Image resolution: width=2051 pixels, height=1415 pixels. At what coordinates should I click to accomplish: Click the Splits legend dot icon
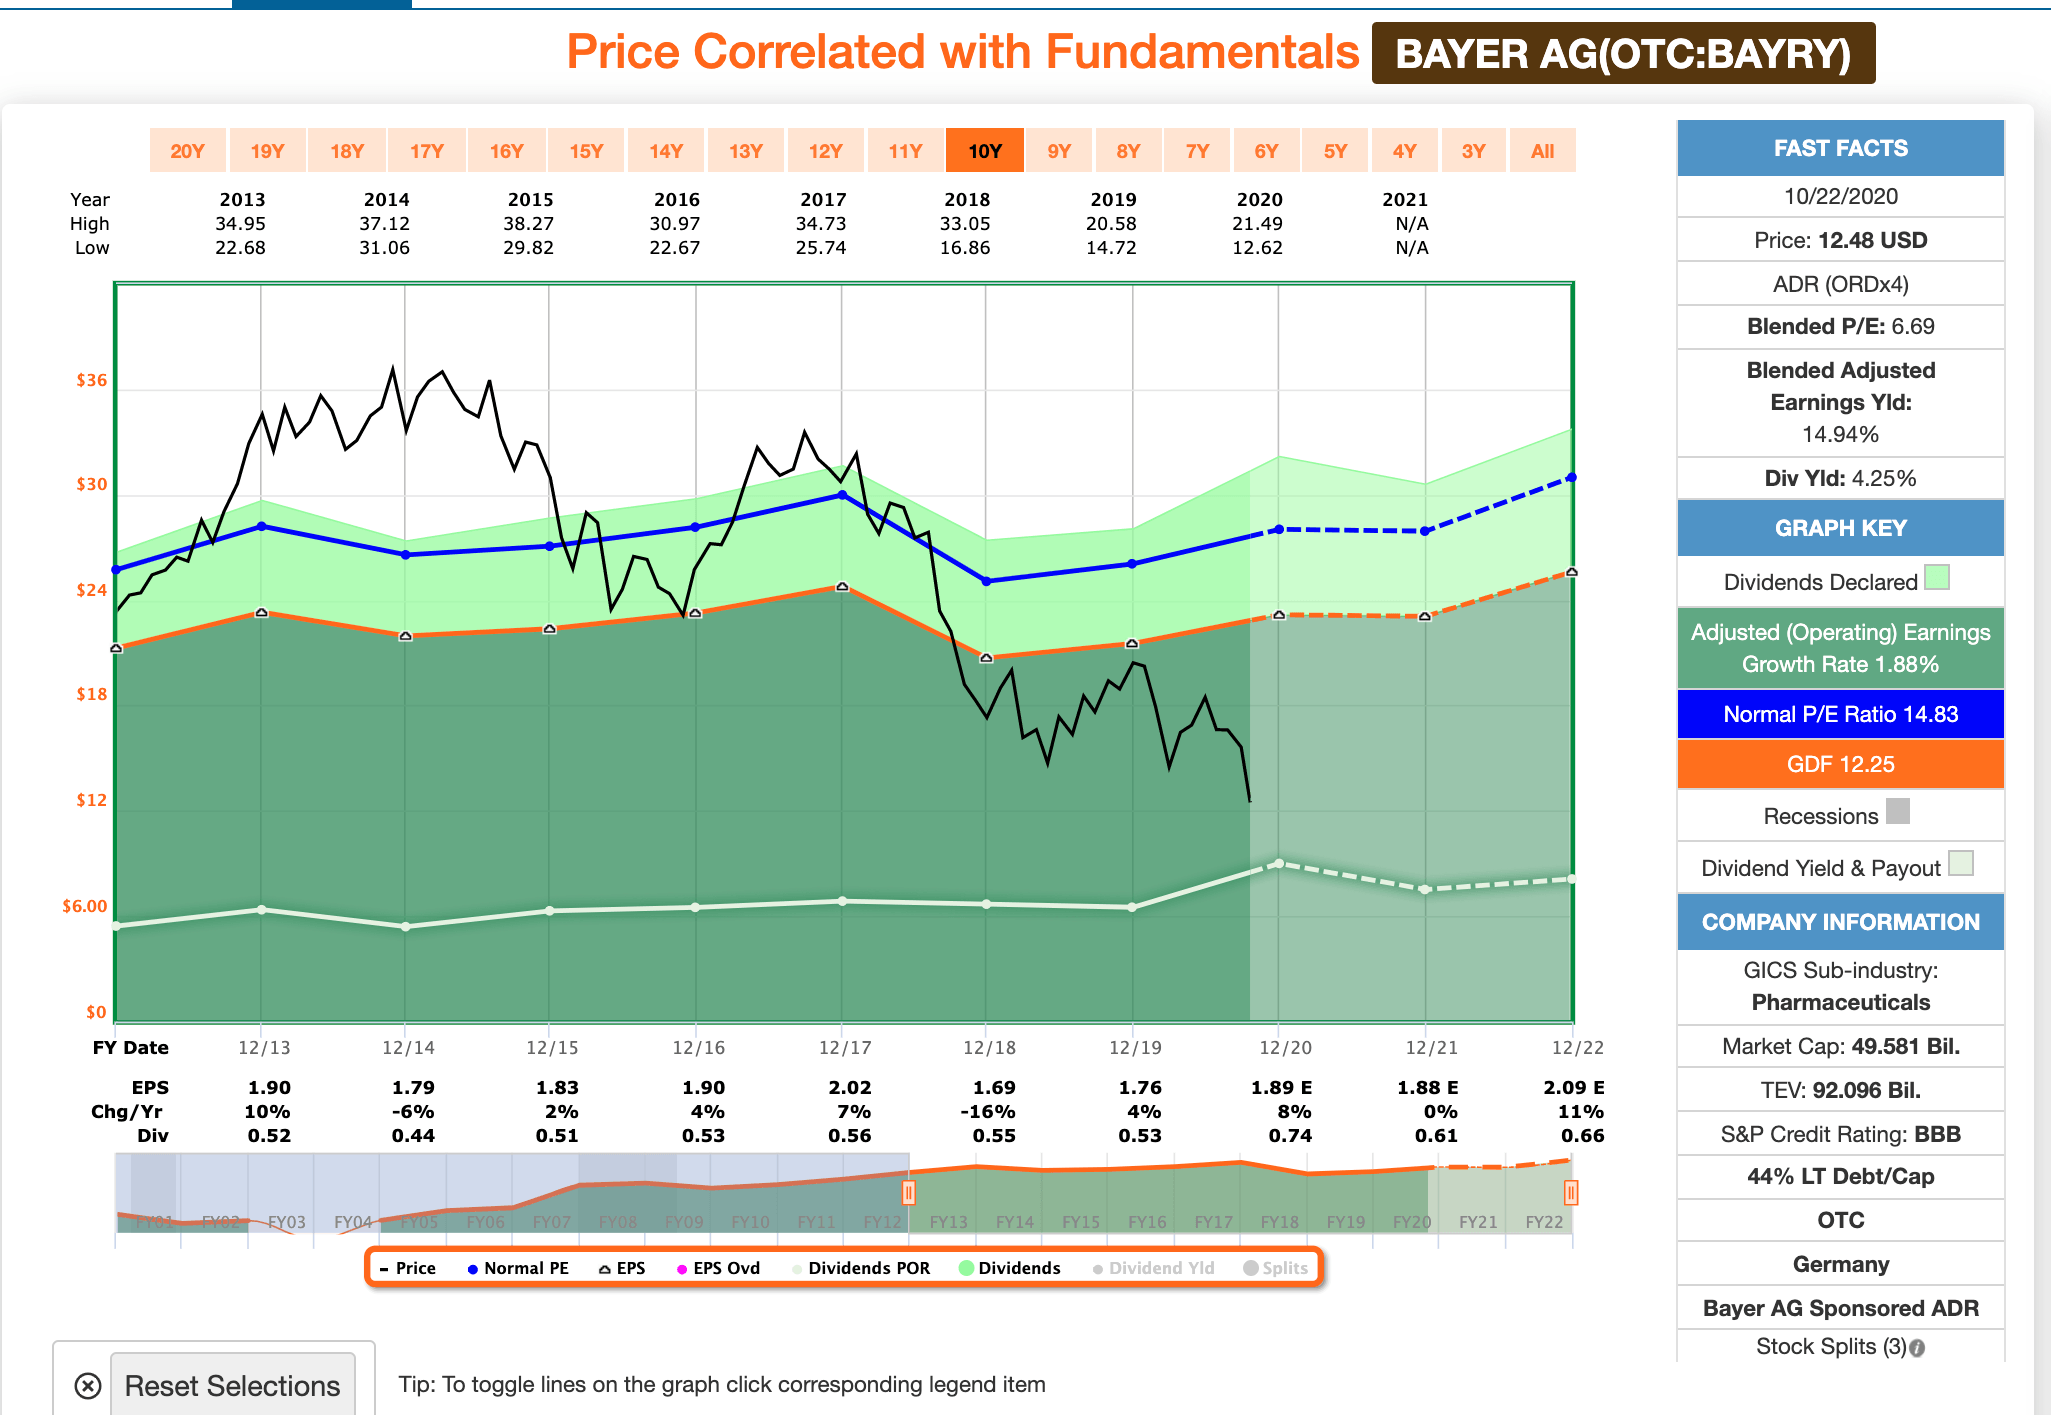pyautogui.click(x=1250, y=1268)
